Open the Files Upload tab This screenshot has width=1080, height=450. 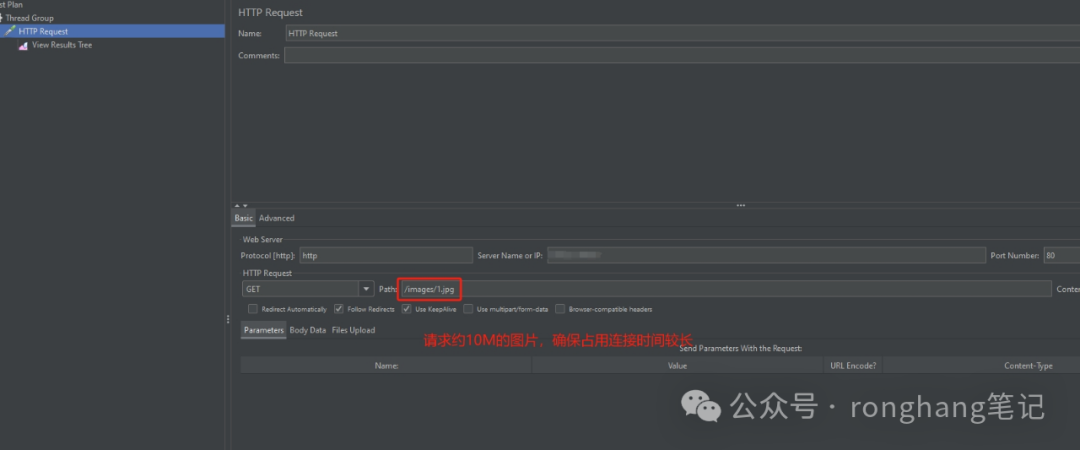pos(353,330)
